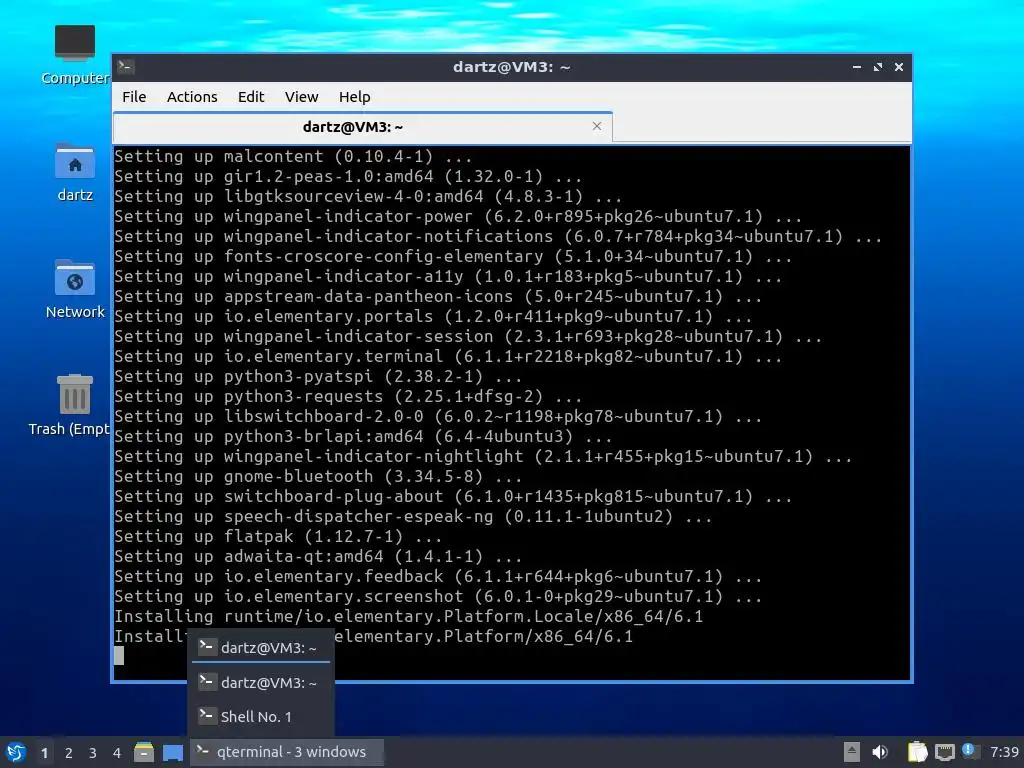The image size is (1024, 768).
Task: Open the removable media eject tray icon
Action: [x=851, y=752]
